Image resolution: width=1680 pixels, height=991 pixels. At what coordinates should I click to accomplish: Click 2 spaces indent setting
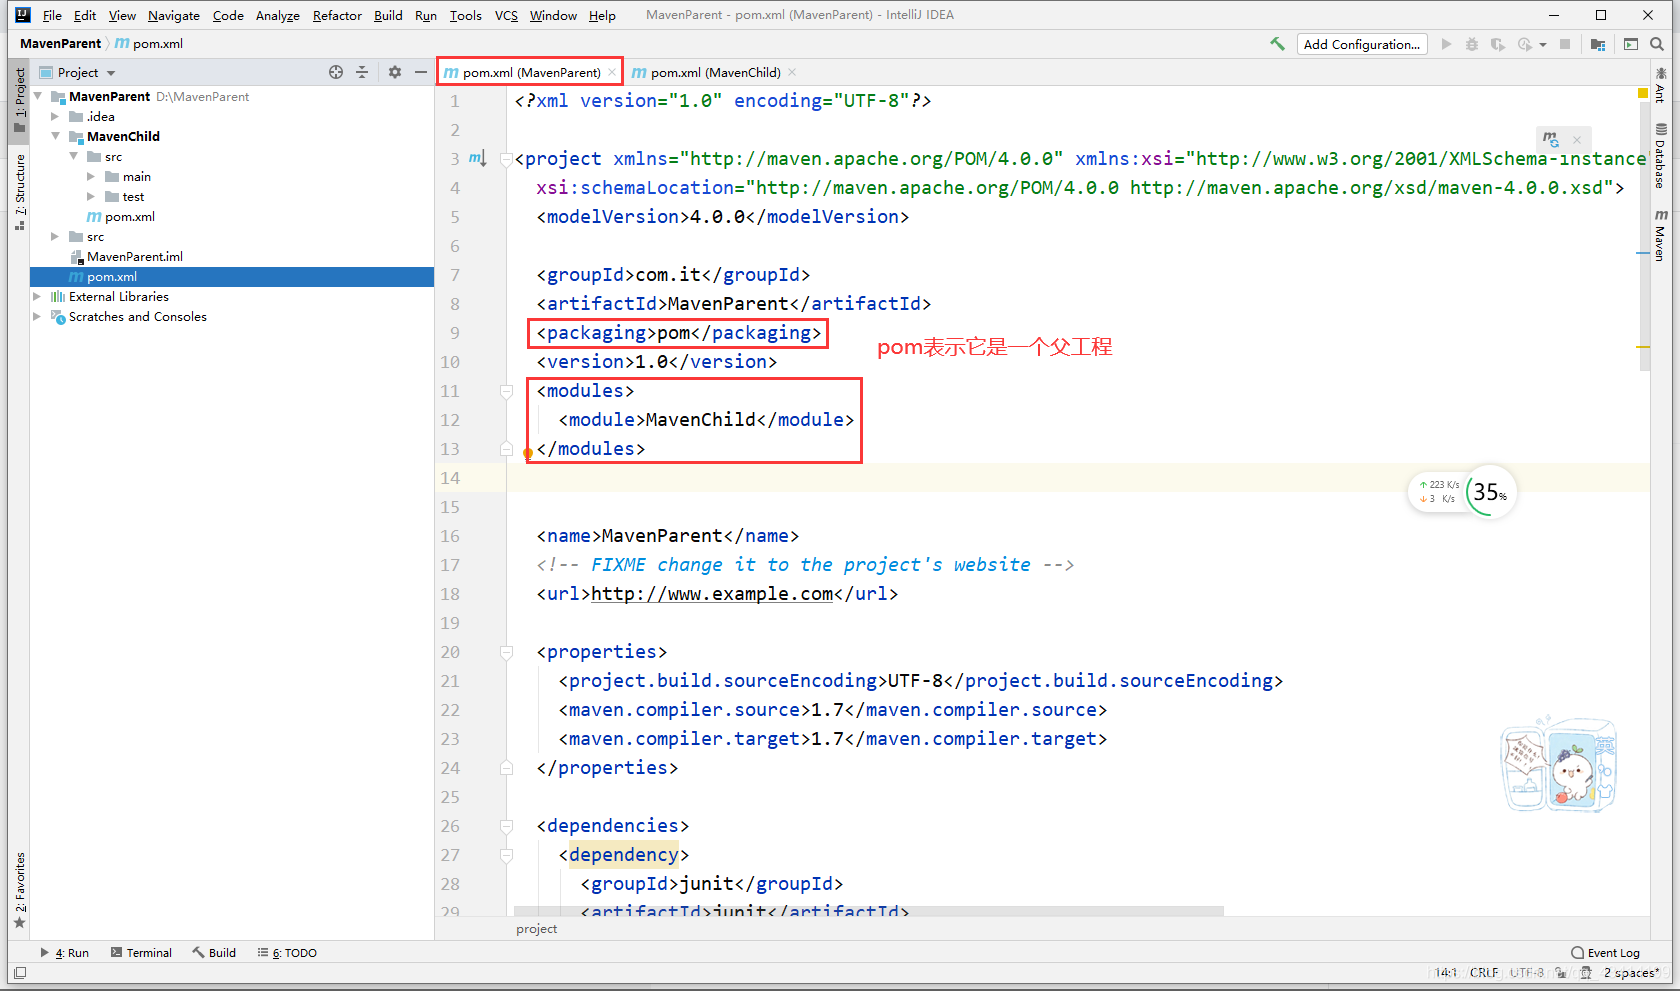pos(1632,972)
